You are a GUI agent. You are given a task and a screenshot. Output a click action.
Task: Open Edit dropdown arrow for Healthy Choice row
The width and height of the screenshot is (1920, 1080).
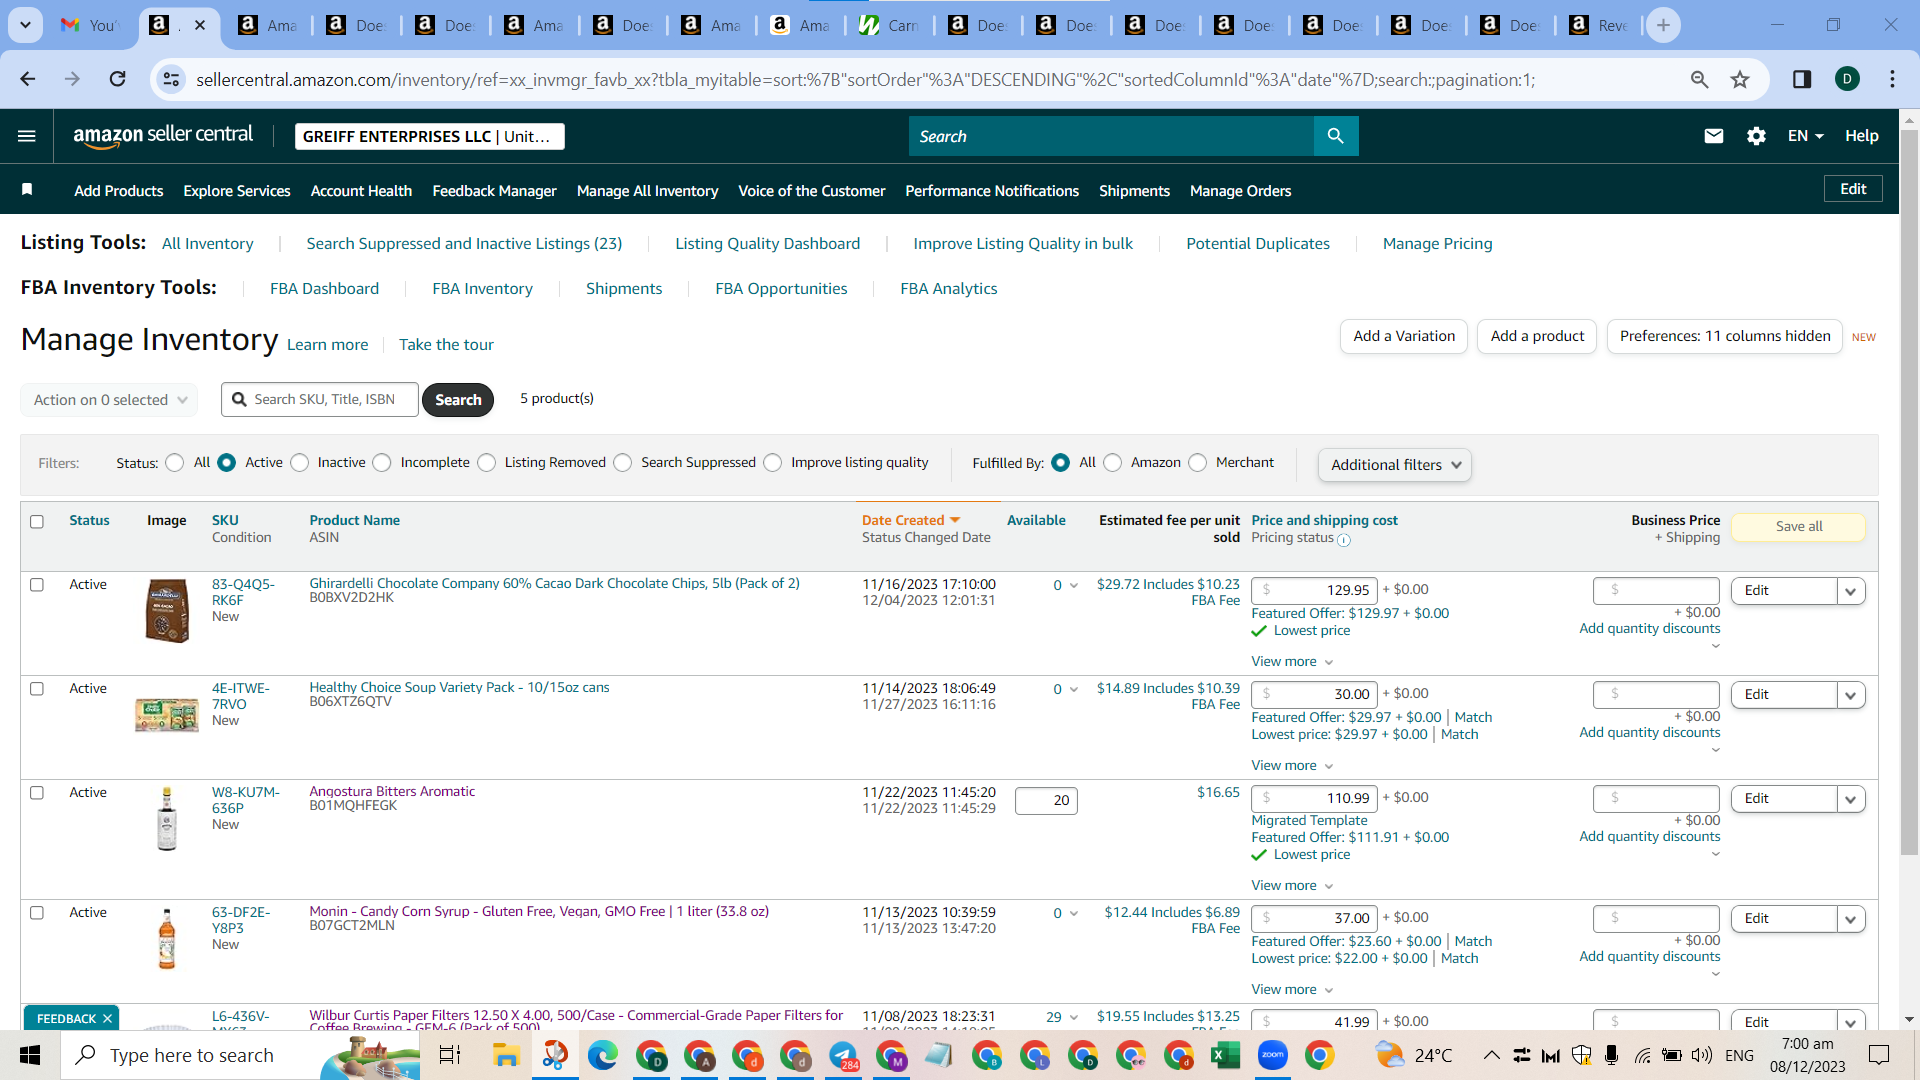(1851, 695)
